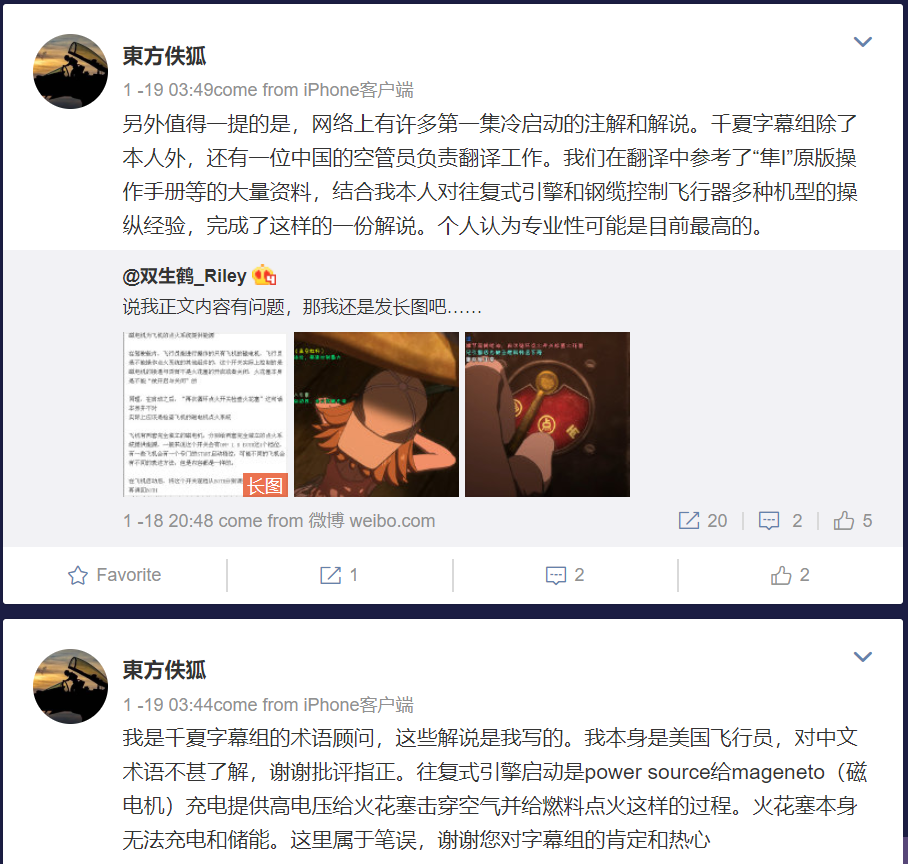Like the quoted post showing 5 likes
The width and height of the screenshot is (908, 864).
844,521
